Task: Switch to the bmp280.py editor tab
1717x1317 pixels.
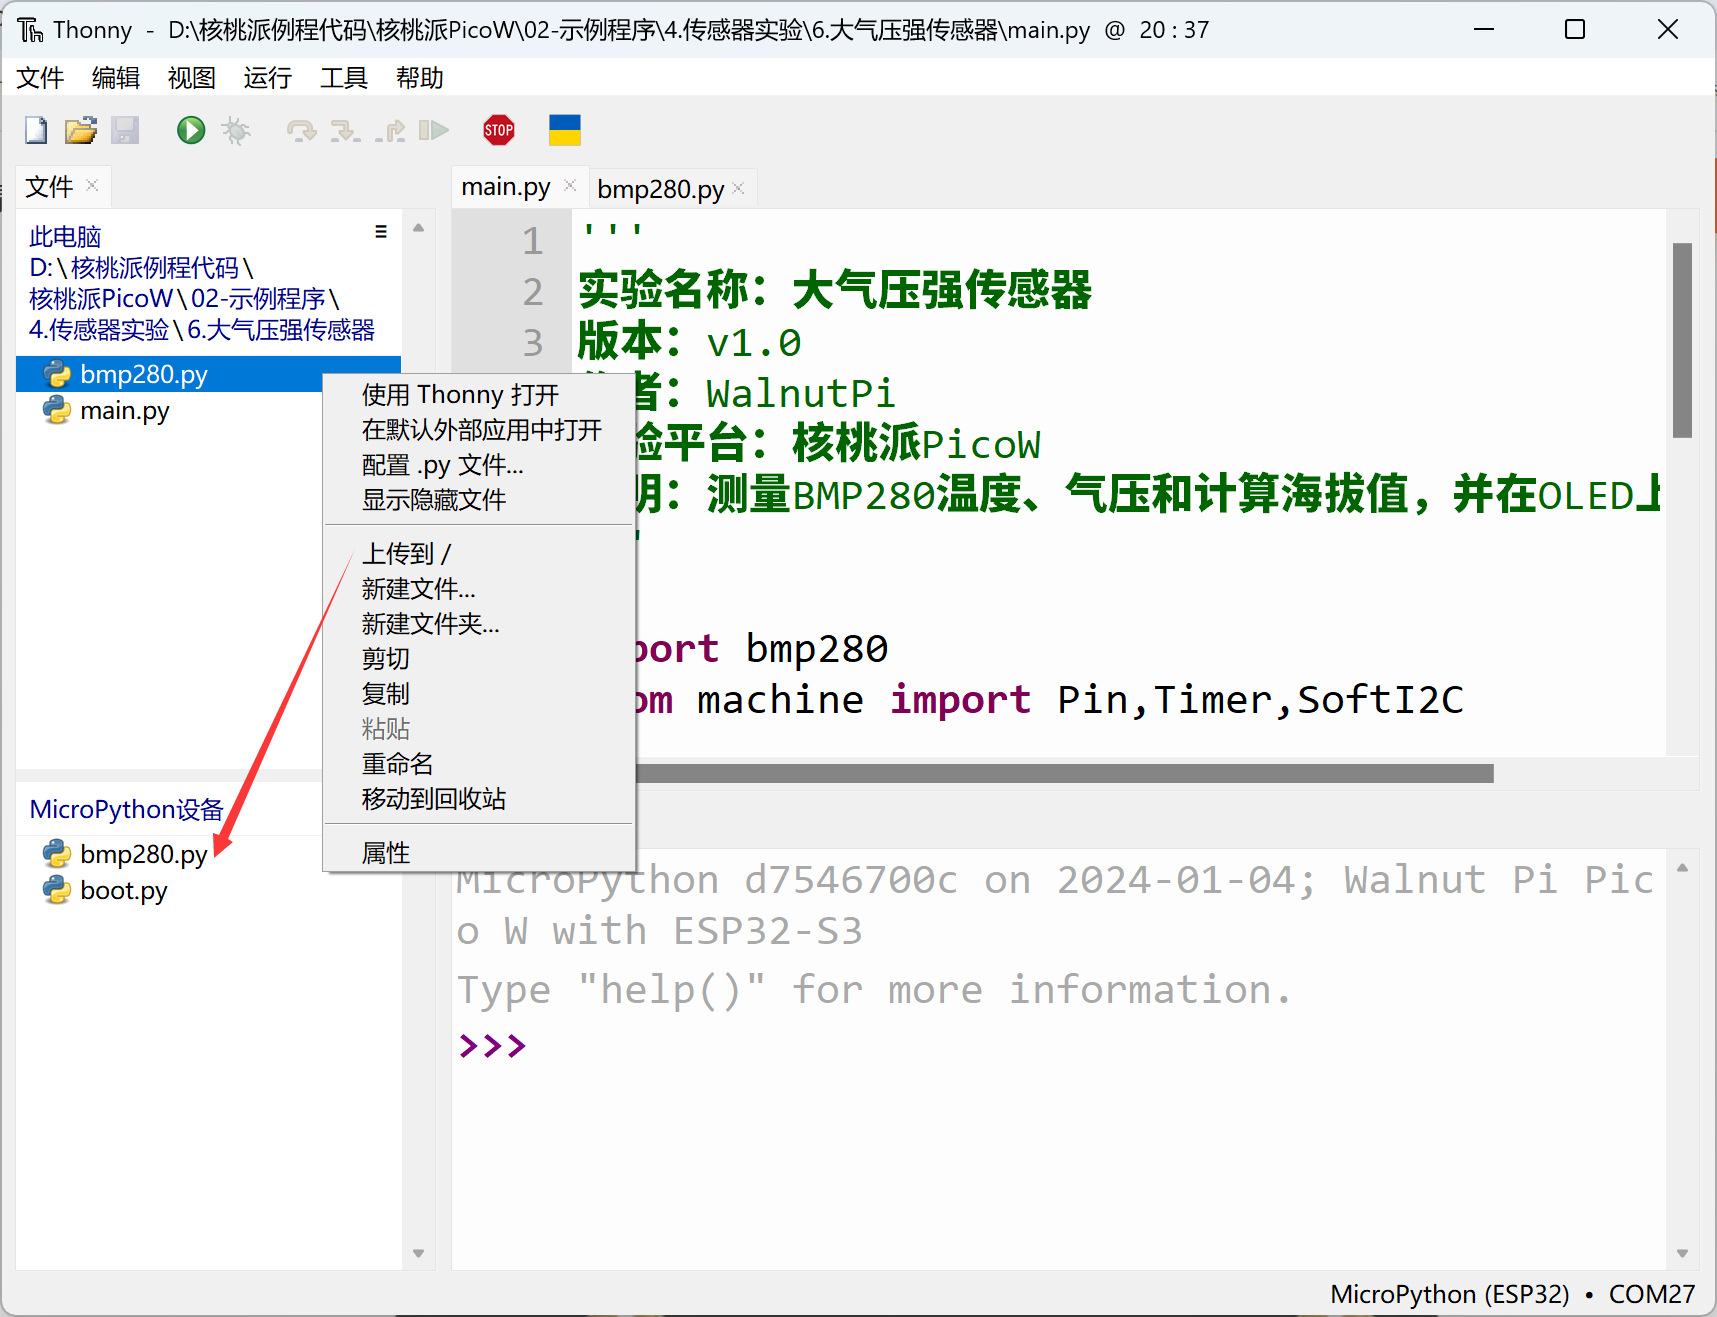Action: (x=660, y=189)
